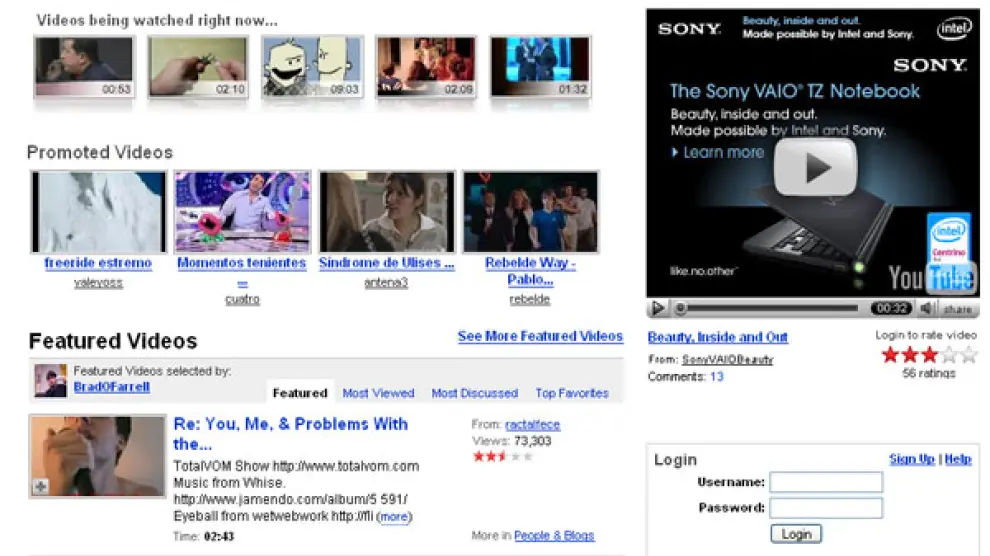Expand the description with the more link
This screenshot has width=990, height=556.
tap(394, 517)
